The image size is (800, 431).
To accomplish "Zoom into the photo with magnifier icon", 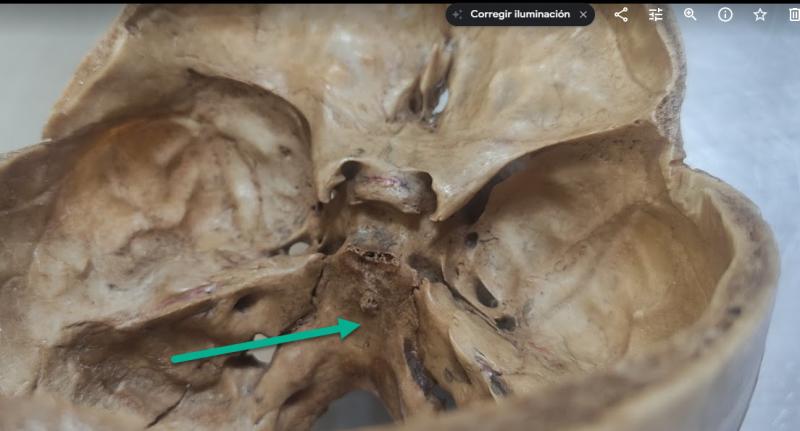I will [x=690, y=15].
